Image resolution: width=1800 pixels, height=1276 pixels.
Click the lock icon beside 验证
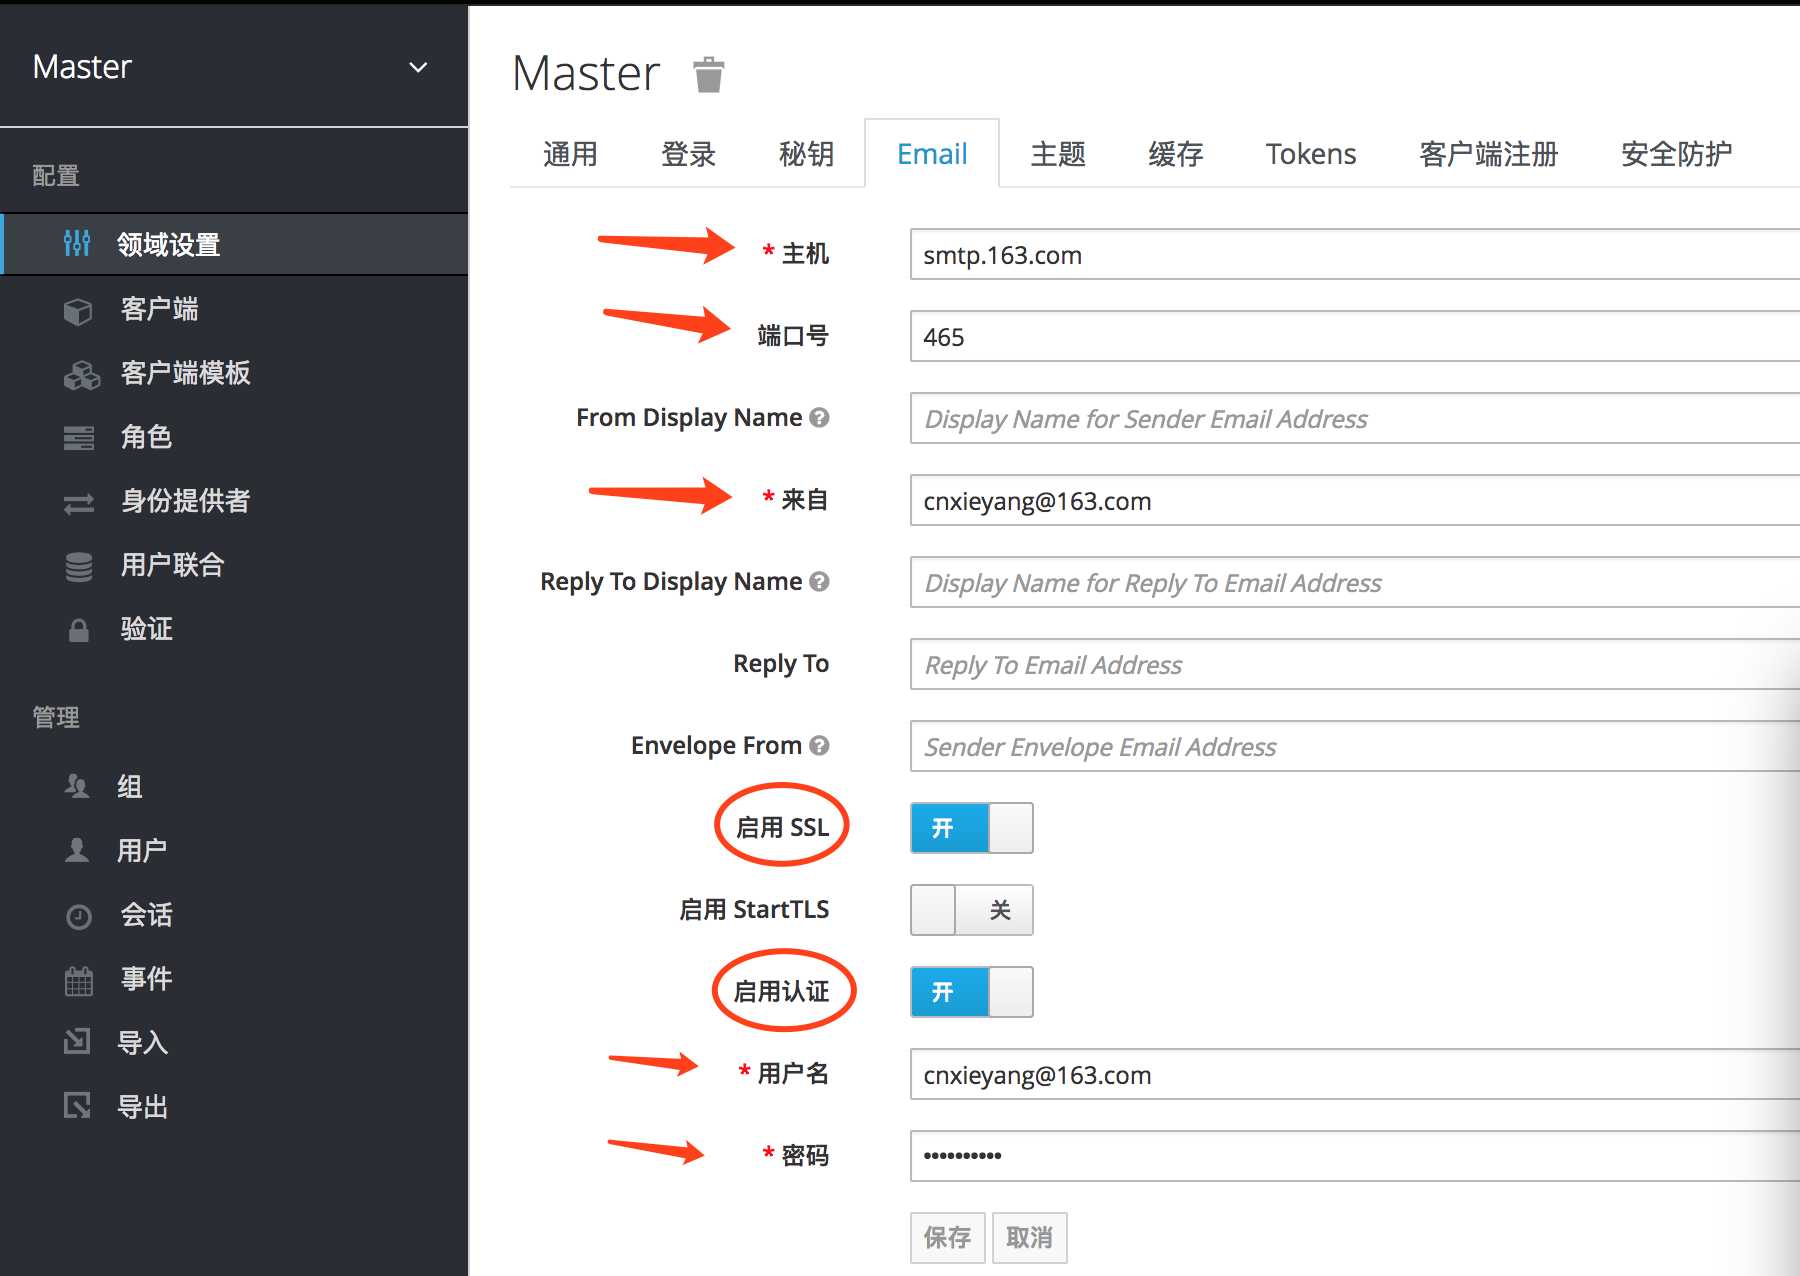(78, 630)
